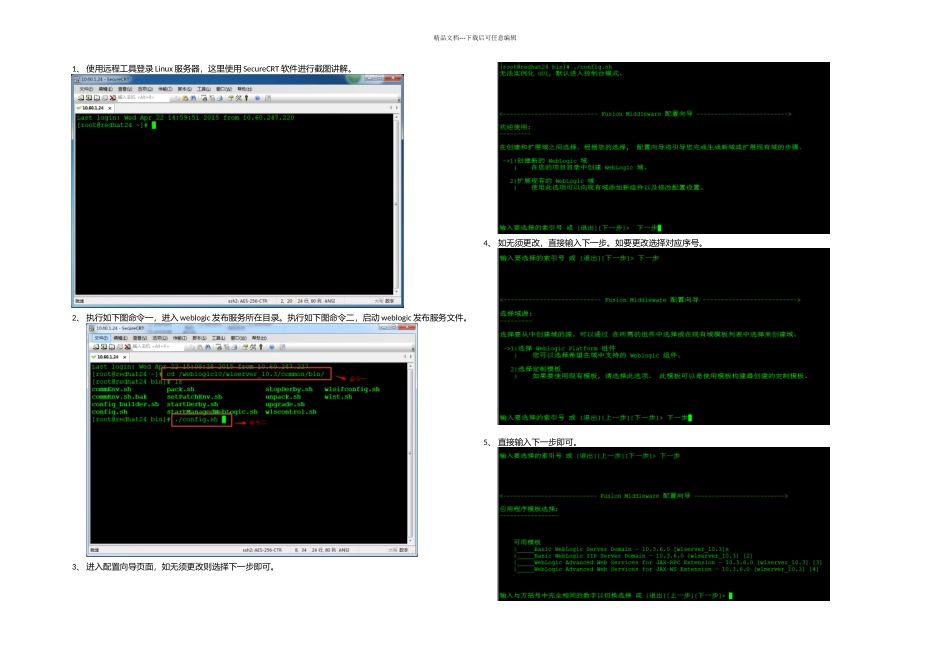Click red Disconnect icon in step 1 SecureCRT toolbar
Viewport: 950px width, 672px height.
[113, 98]
